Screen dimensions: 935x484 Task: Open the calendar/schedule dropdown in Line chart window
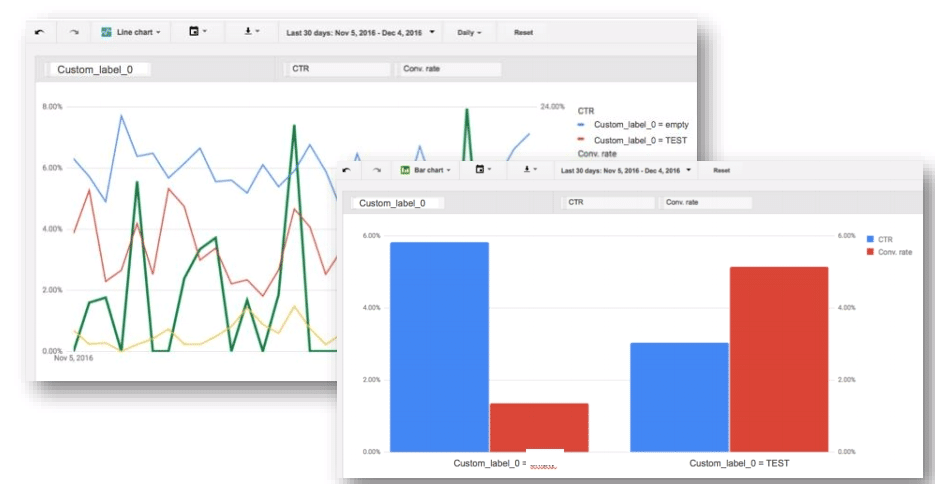point(197,32)
